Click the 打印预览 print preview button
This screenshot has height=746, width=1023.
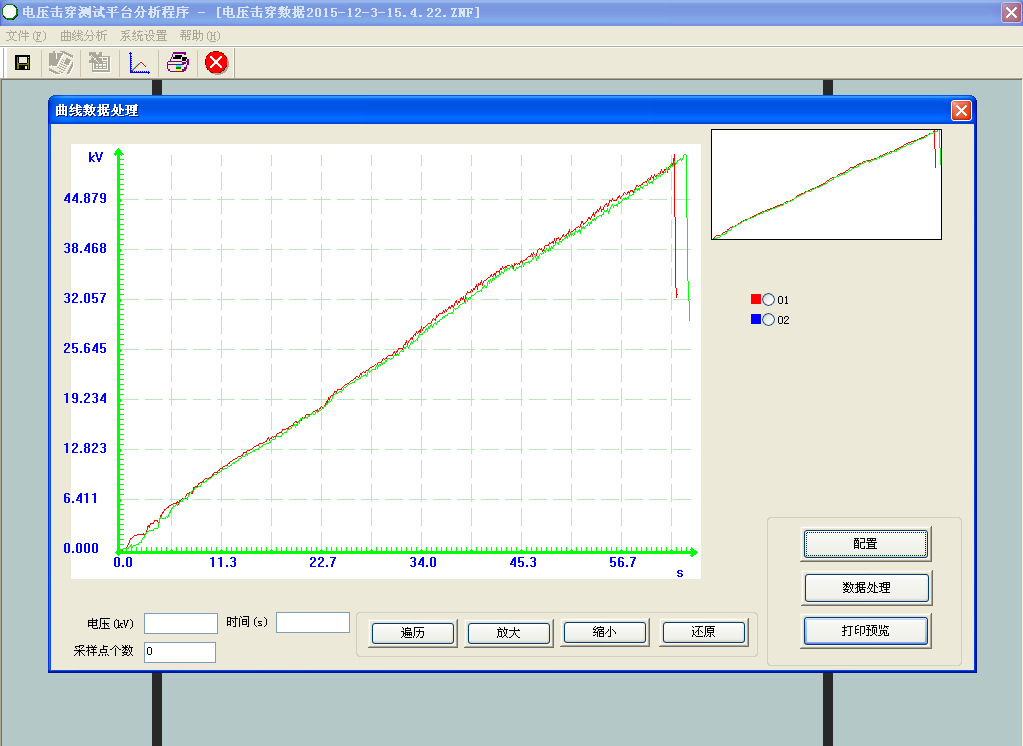click(x=865, y=630)
